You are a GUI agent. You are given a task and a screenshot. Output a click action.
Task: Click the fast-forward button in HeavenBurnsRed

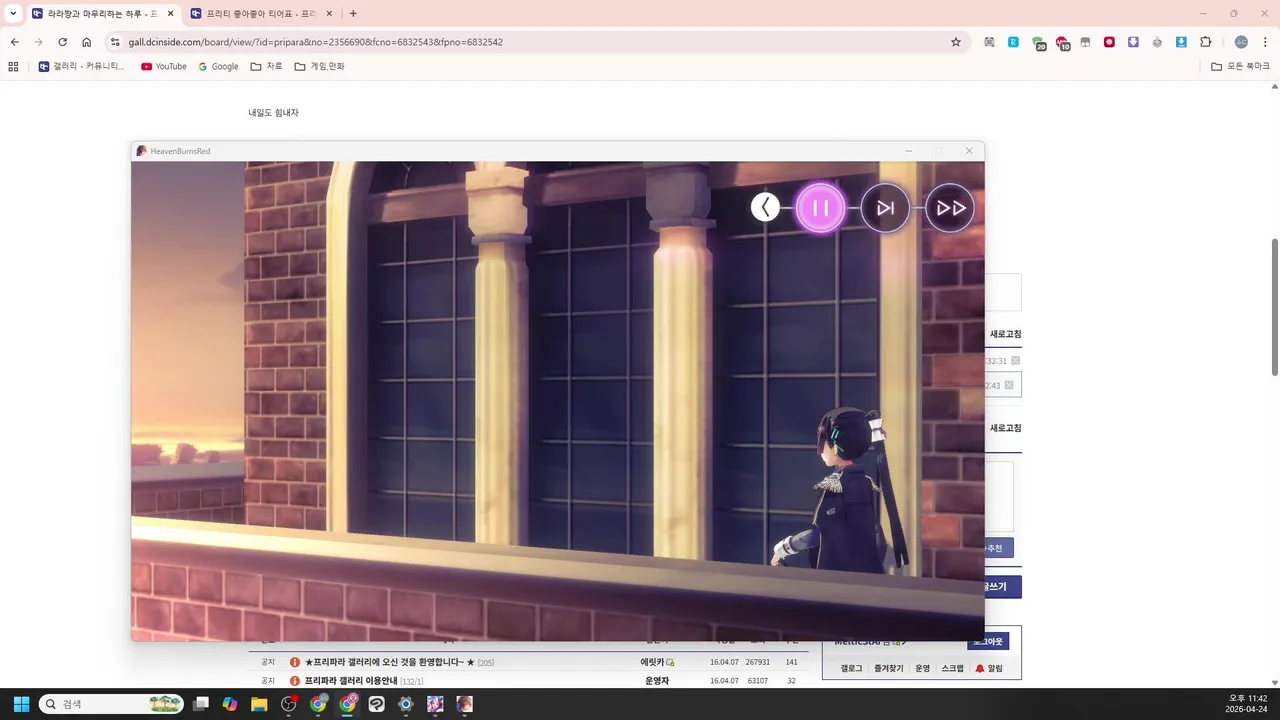pyautogui.click(x=950, y=208)
